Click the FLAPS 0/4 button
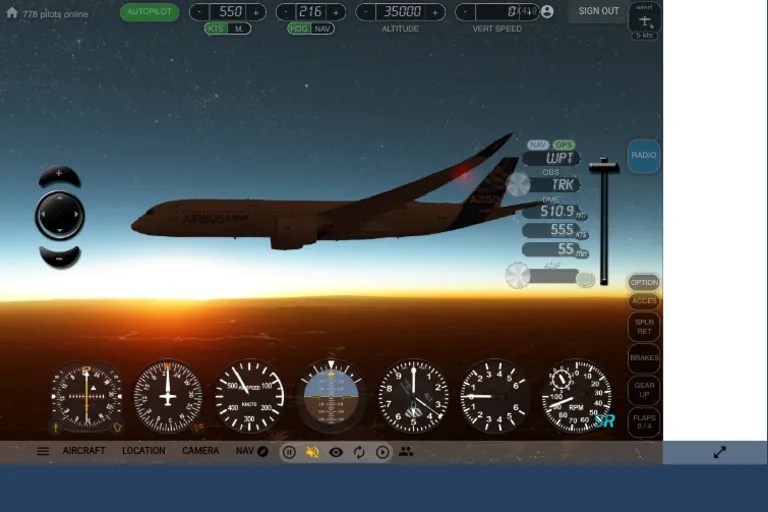The height and width of the screenshot is (512, 768). point(644,422)
